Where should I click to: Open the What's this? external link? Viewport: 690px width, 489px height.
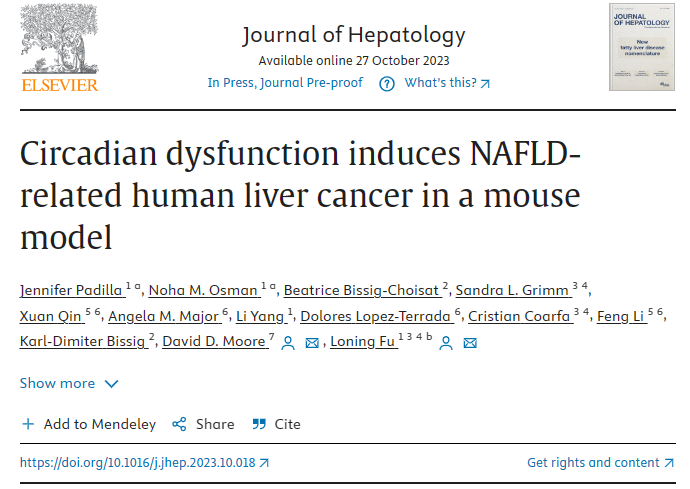pos(447,83)
